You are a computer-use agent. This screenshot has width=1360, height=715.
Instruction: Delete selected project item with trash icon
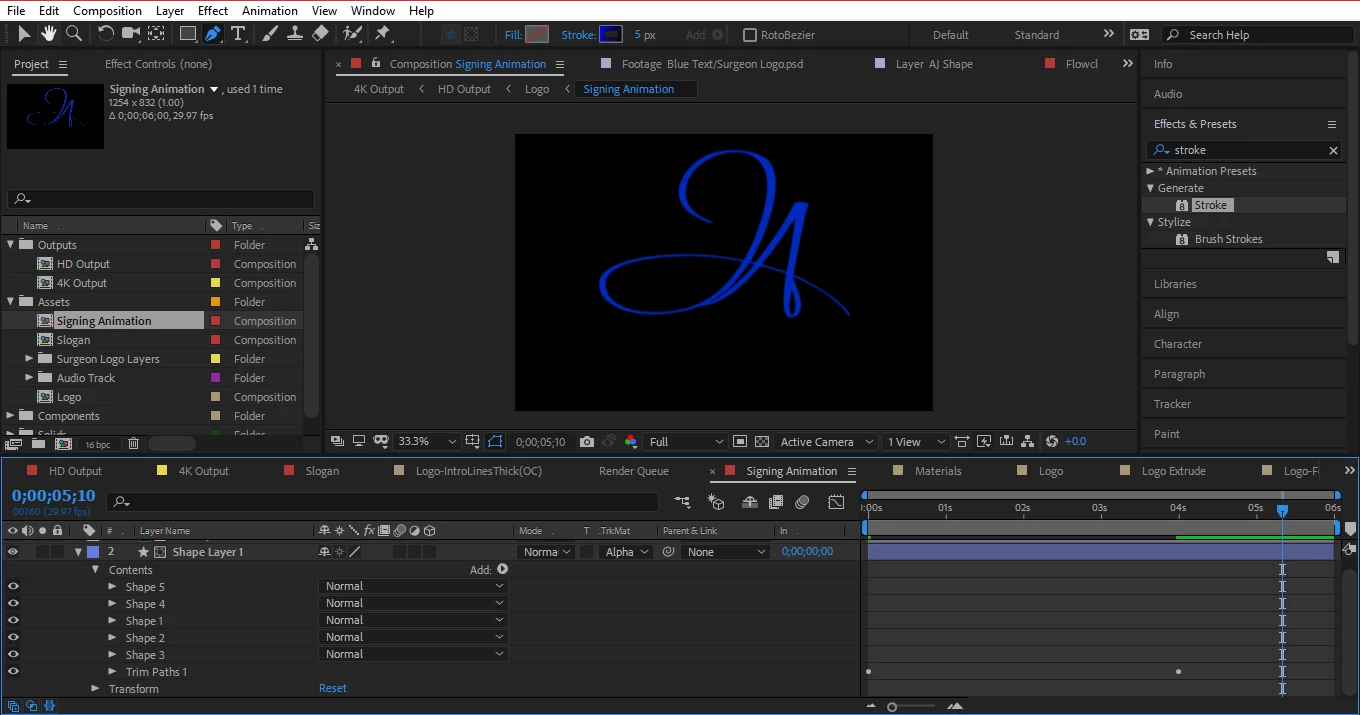pos(133,444)
